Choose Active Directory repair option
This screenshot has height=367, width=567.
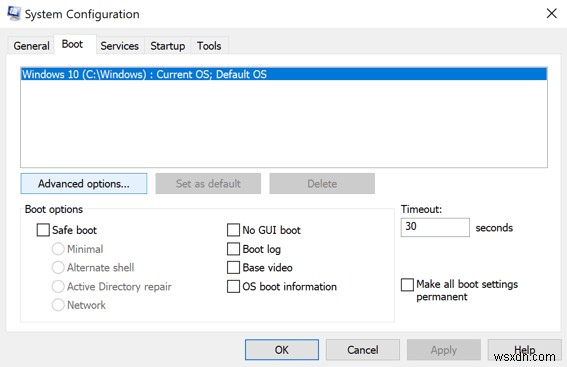(58, 286)
